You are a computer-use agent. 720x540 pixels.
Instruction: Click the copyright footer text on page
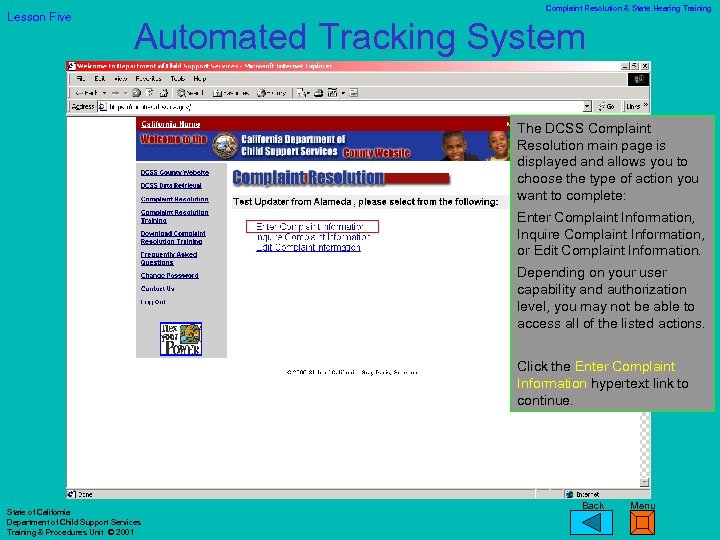(x=352, y=372)
